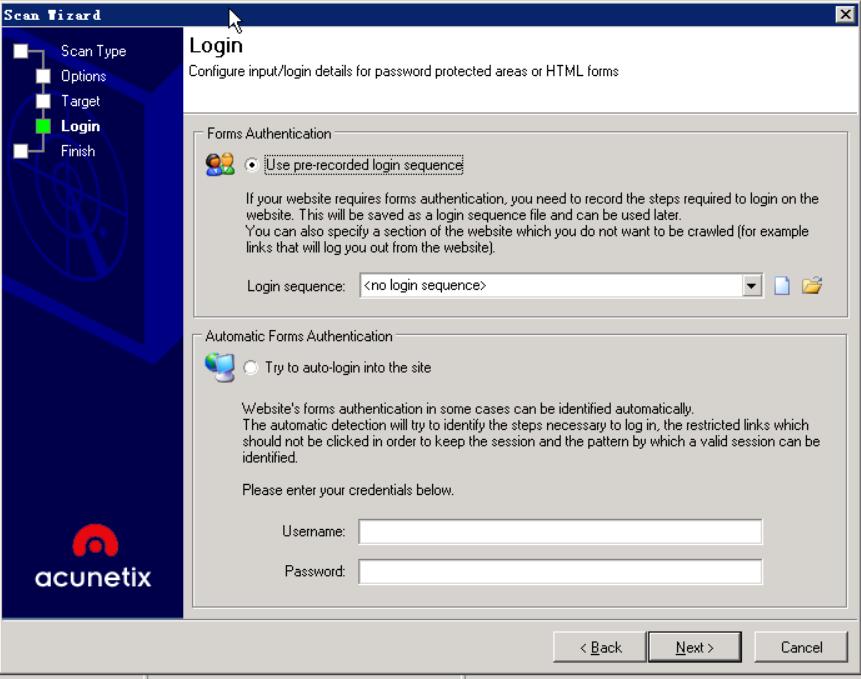Click into the Password field
Image resolution: width=861 pixels, height=679 pixels.
click(x=560, y=571)
